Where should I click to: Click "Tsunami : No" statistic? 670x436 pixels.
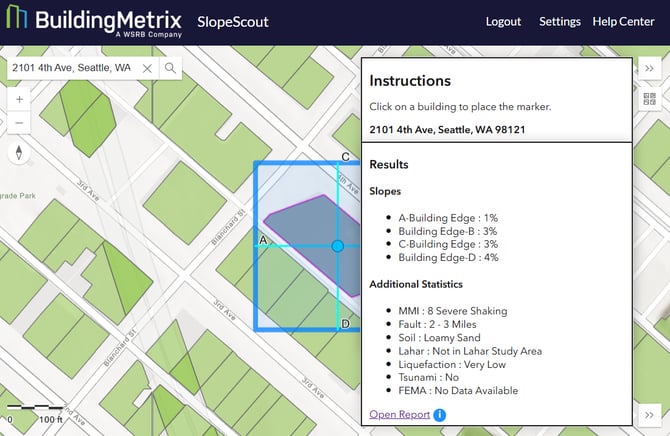click(429, 377)
